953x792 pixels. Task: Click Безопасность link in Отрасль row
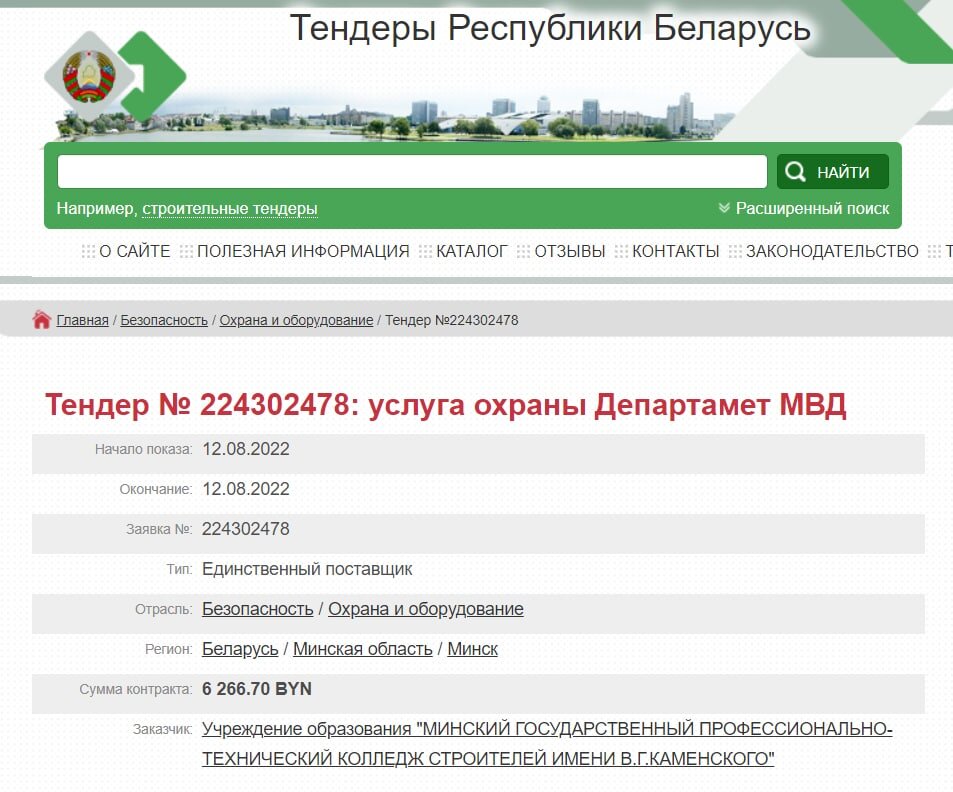point(258,609)
